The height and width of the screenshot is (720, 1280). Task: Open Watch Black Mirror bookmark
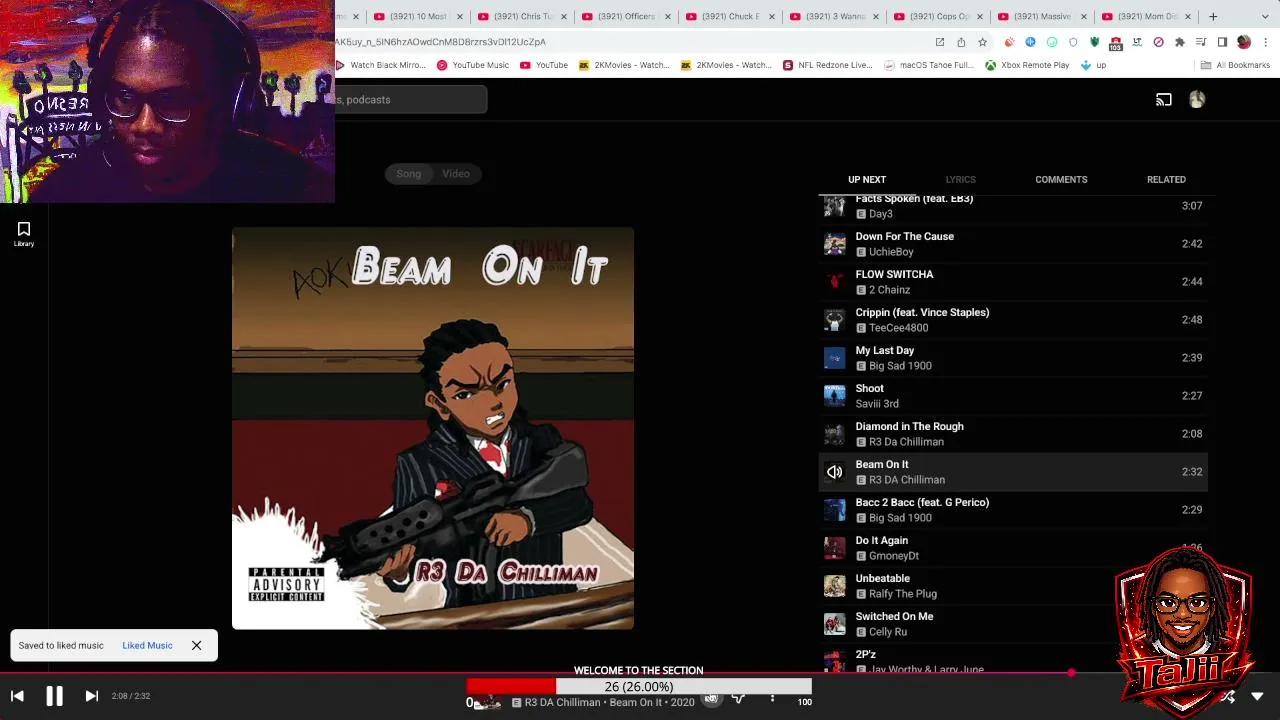382,65
